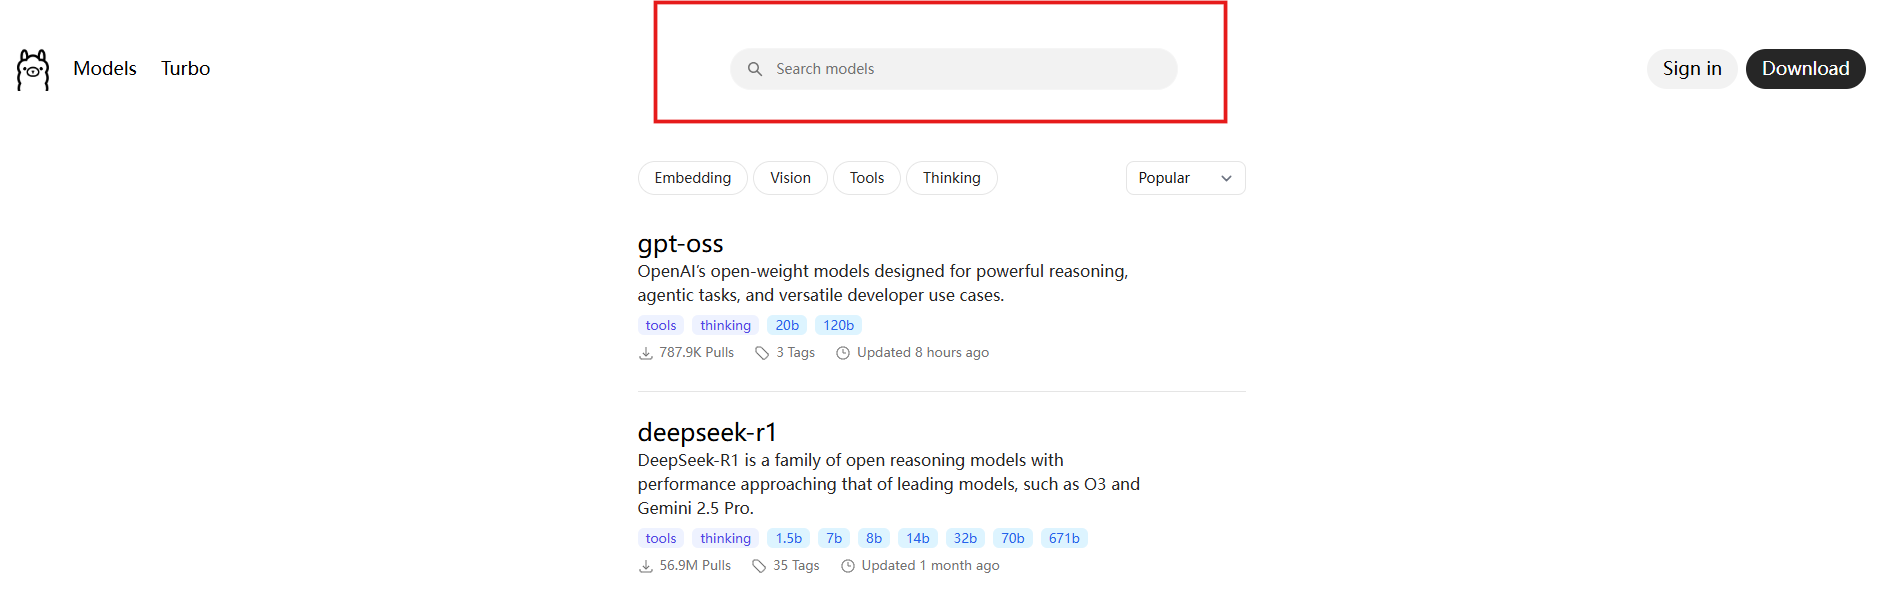Image resolution: width=1881 pixels, height=598 pixels.
Task: Select the thinking tag under deepseek-r1
Action: (726, 538)
